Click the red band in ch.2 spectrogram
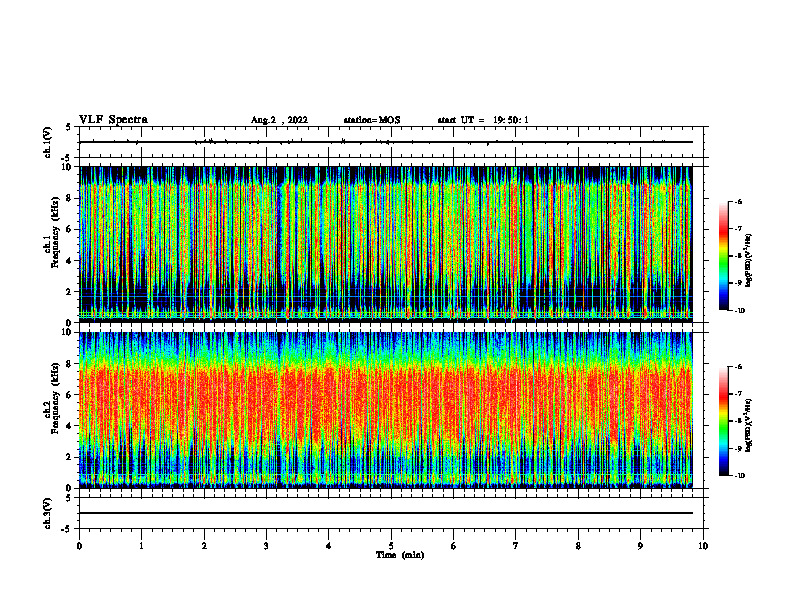 386,399
